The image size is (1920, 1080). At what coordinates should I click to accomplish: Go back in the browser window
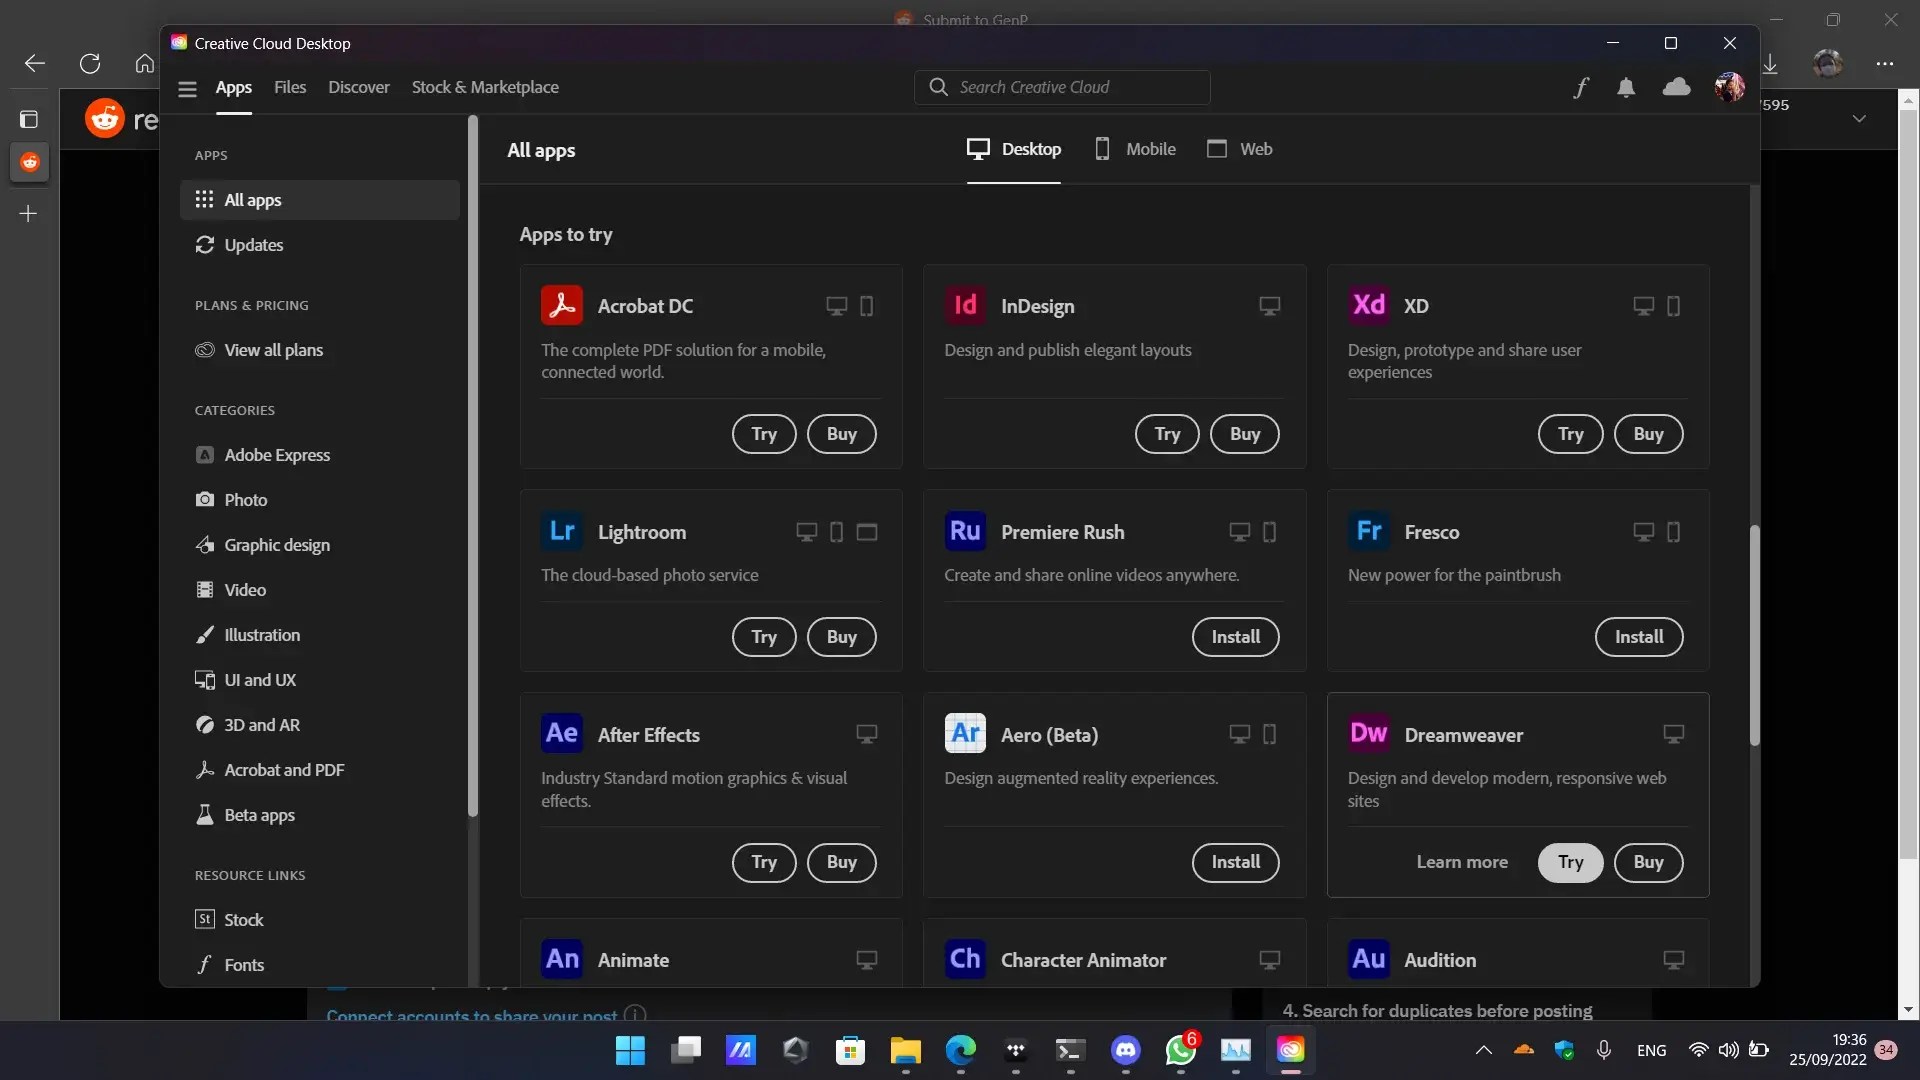click(35, 64)
